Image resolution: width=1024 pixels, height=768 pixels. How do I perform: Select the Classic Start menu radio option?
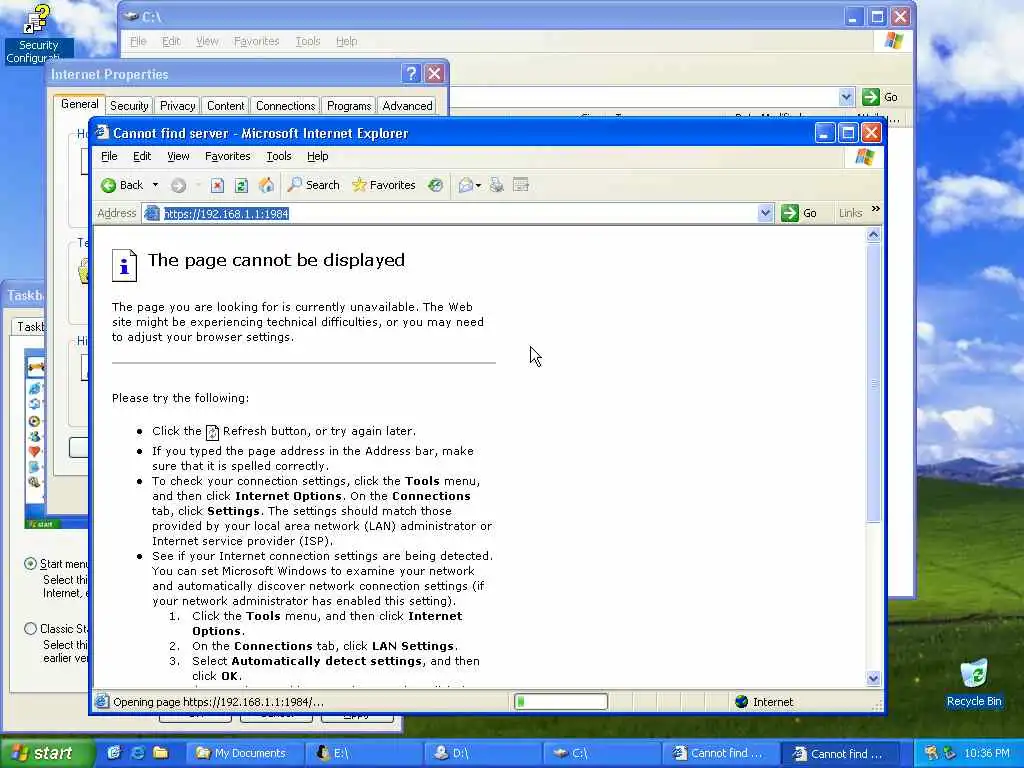(x=30, y=629)
